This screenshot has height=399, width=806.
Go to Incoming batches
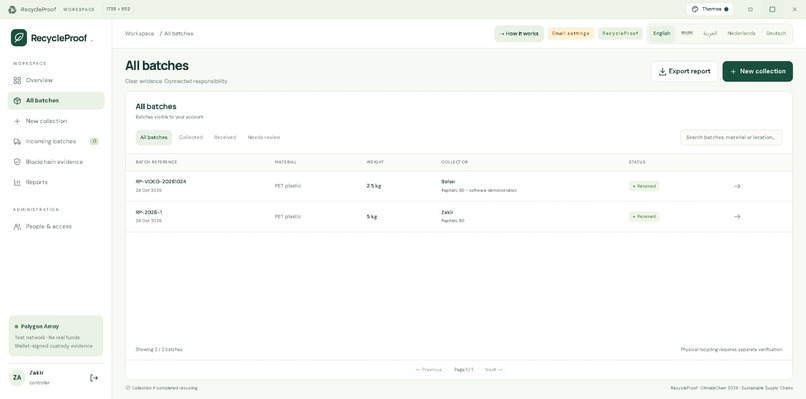click(x=56, y=141)
